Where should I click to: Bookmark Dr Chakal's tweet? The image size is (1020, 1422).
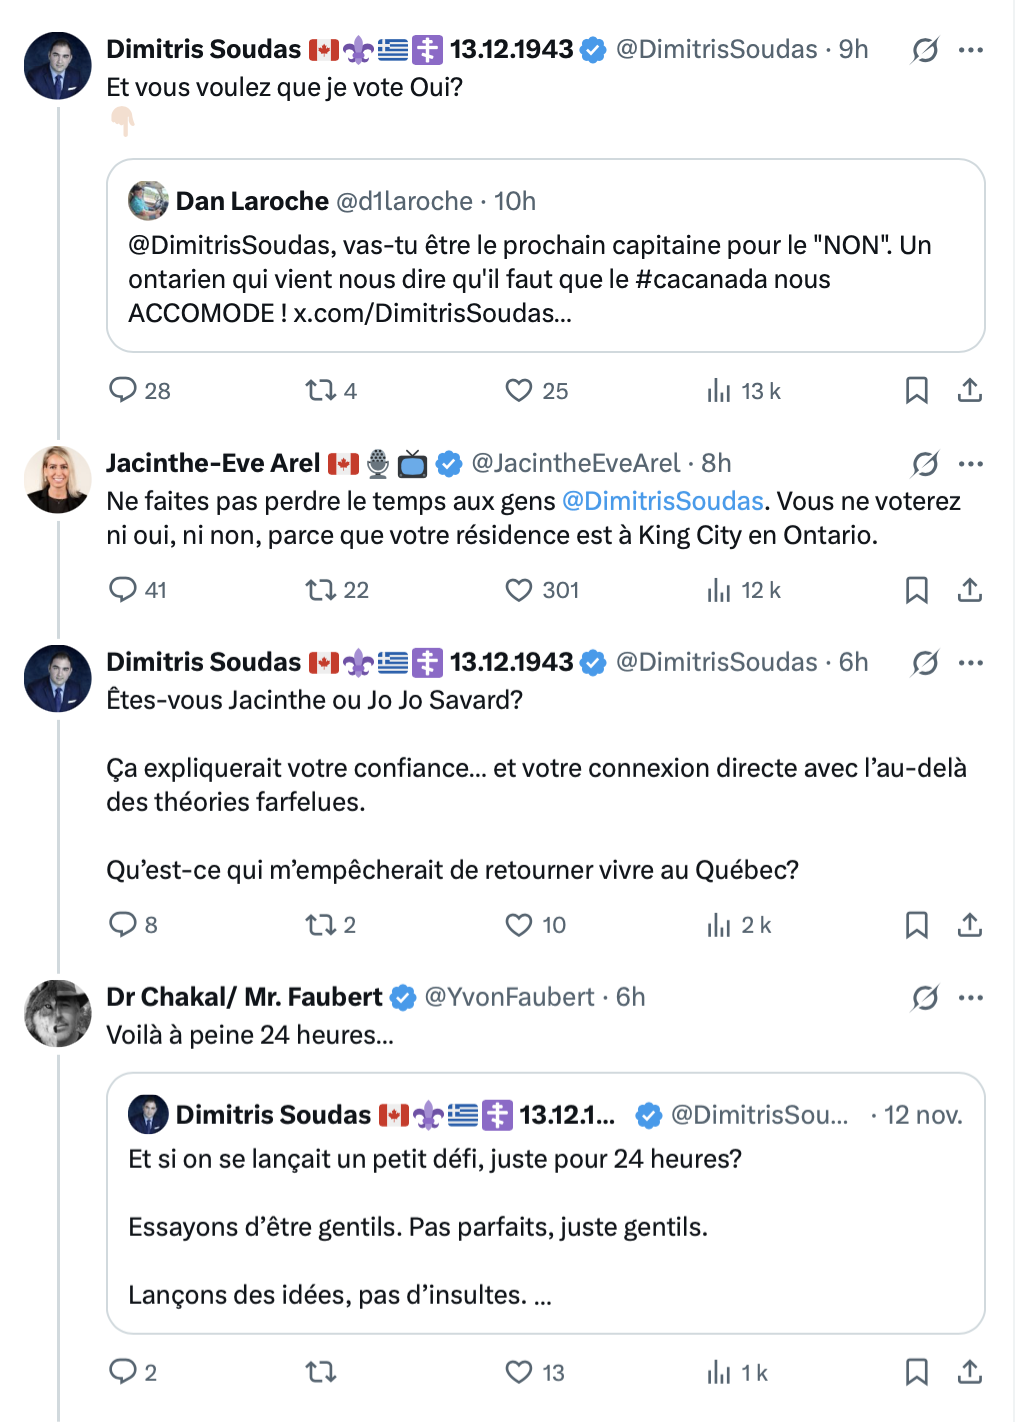pos(916,1372)
